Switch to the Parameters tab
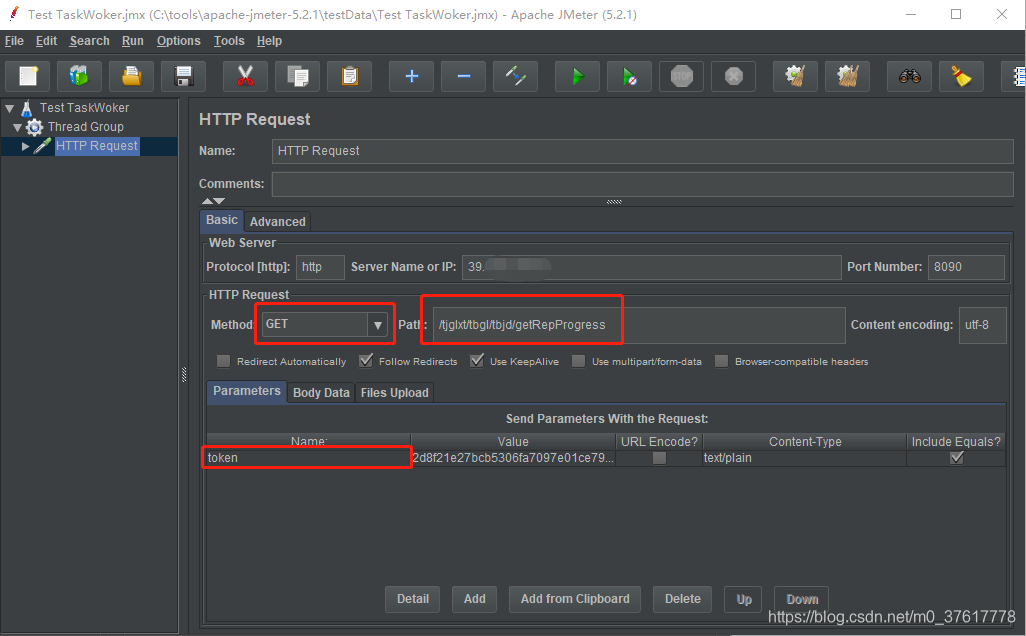The height and width of the screenshot is (636, 1026). pyautogui.click(x=247, y=391)
